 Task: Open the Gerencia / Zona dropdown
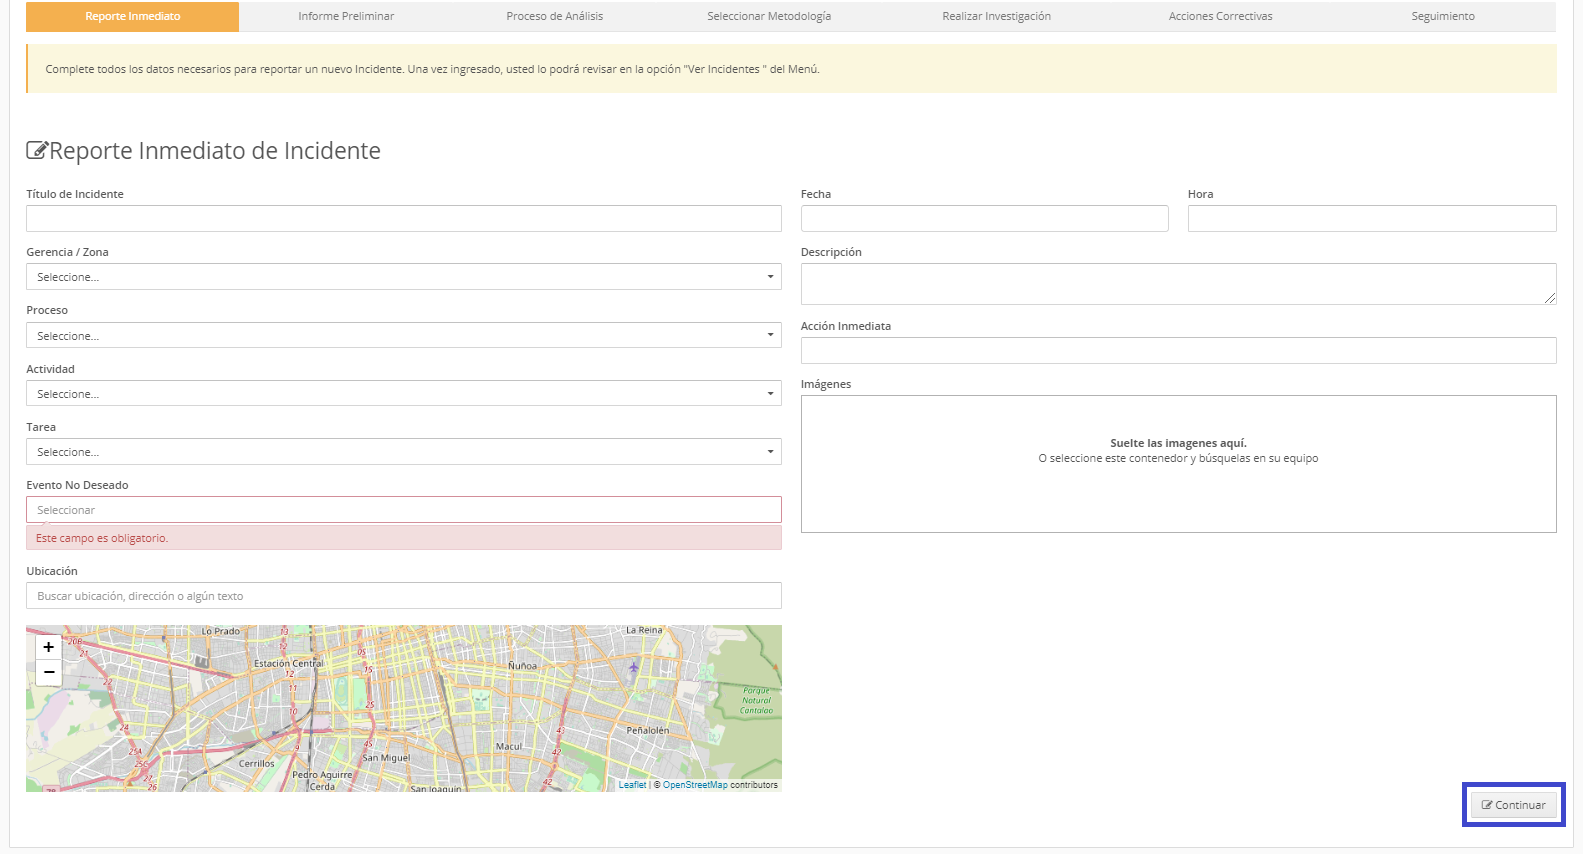404,277
